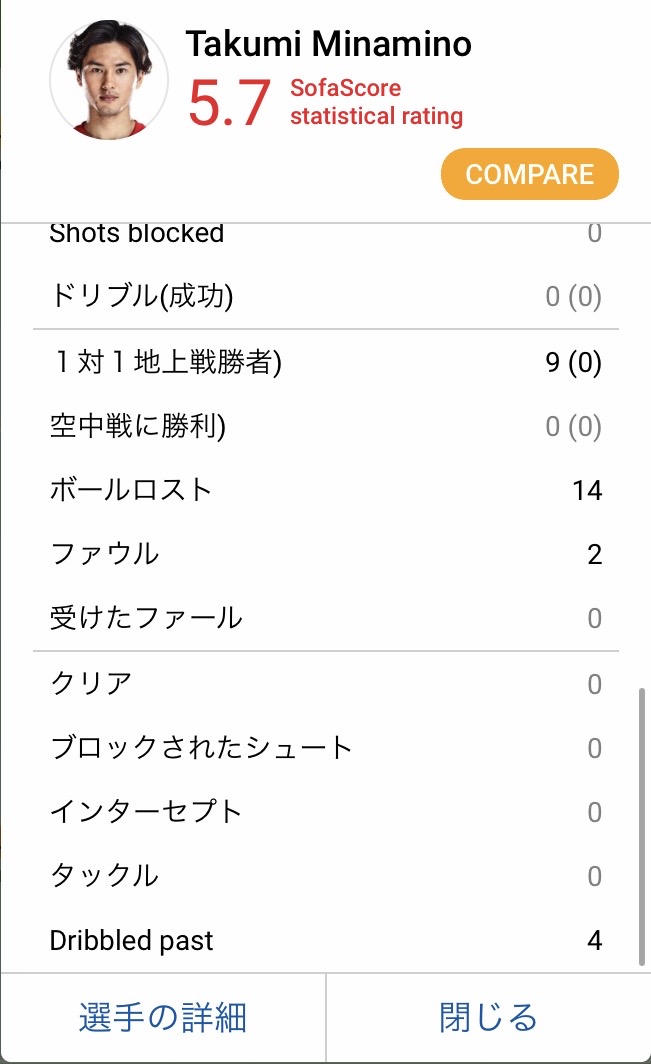Screen dimensions: 651x1064
Task: Select the インターセプト stat row
Action: click(x=325, y=812)
